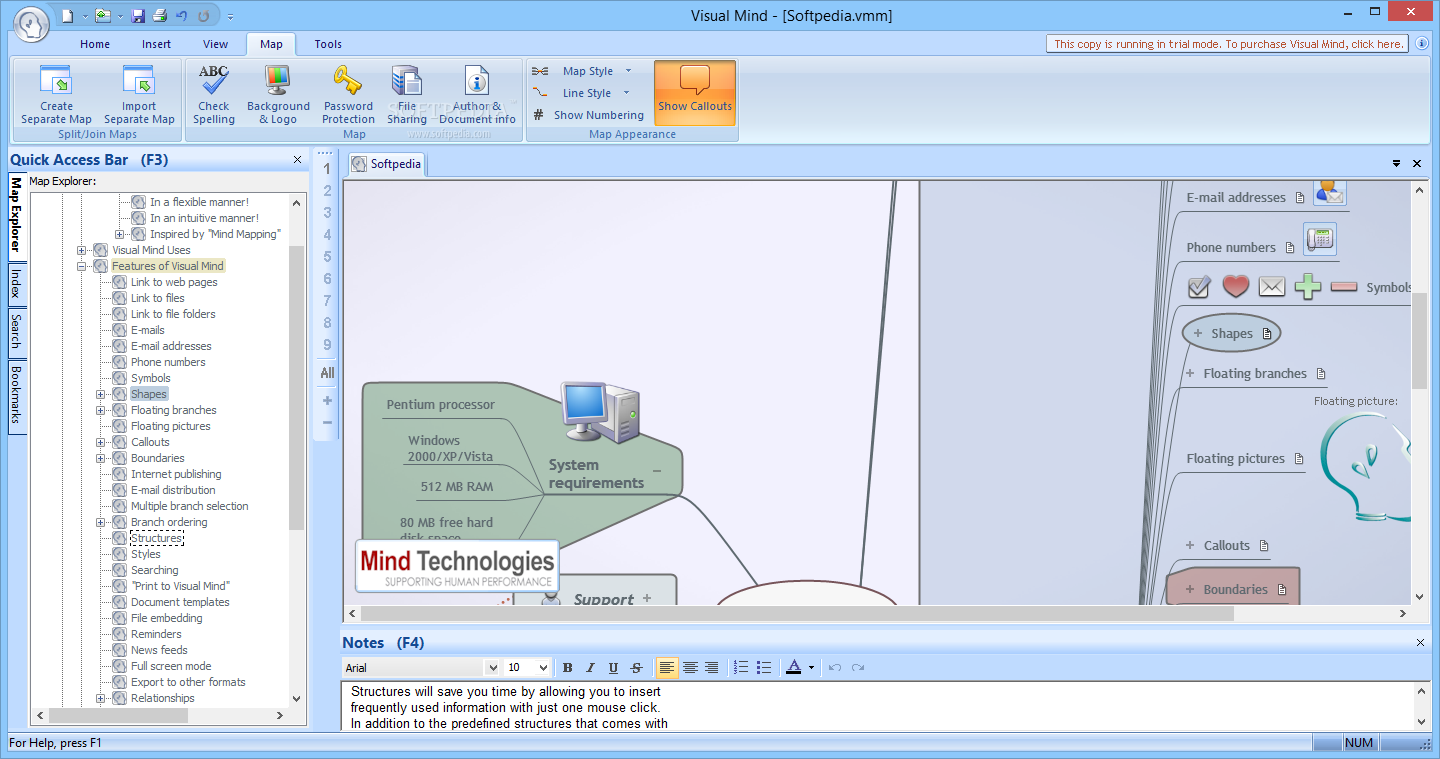The width and height of the screenshot is (1440, 759).
Task: Collapse the Features of Visual Mind node
Action: [82, 266]
